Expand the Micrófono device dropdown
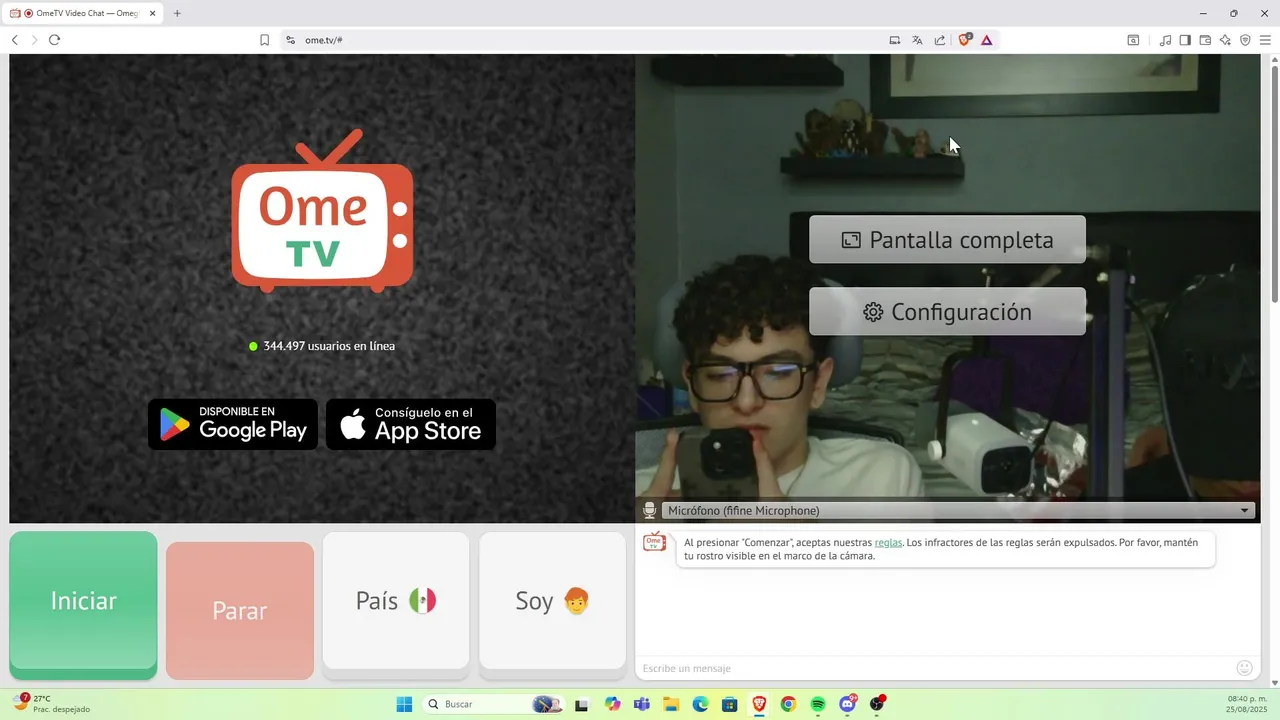 [958, 510]
